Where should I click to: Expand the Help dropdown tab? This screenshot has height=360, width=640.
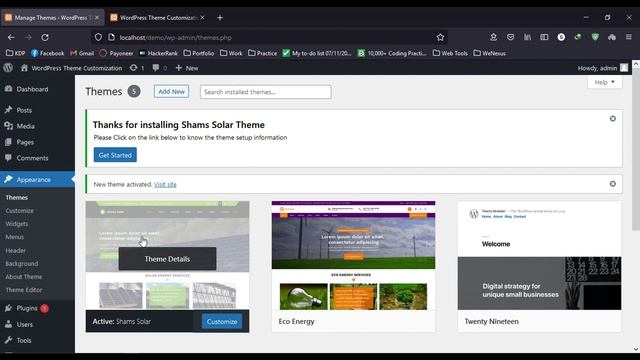604,82
